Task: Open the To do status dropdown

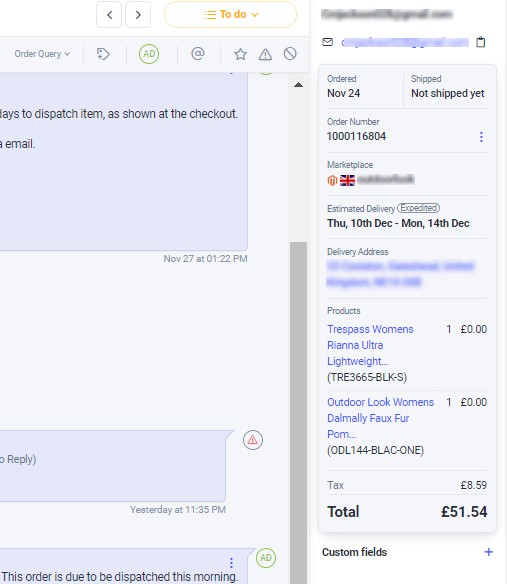Action: (x=231, y=15)
